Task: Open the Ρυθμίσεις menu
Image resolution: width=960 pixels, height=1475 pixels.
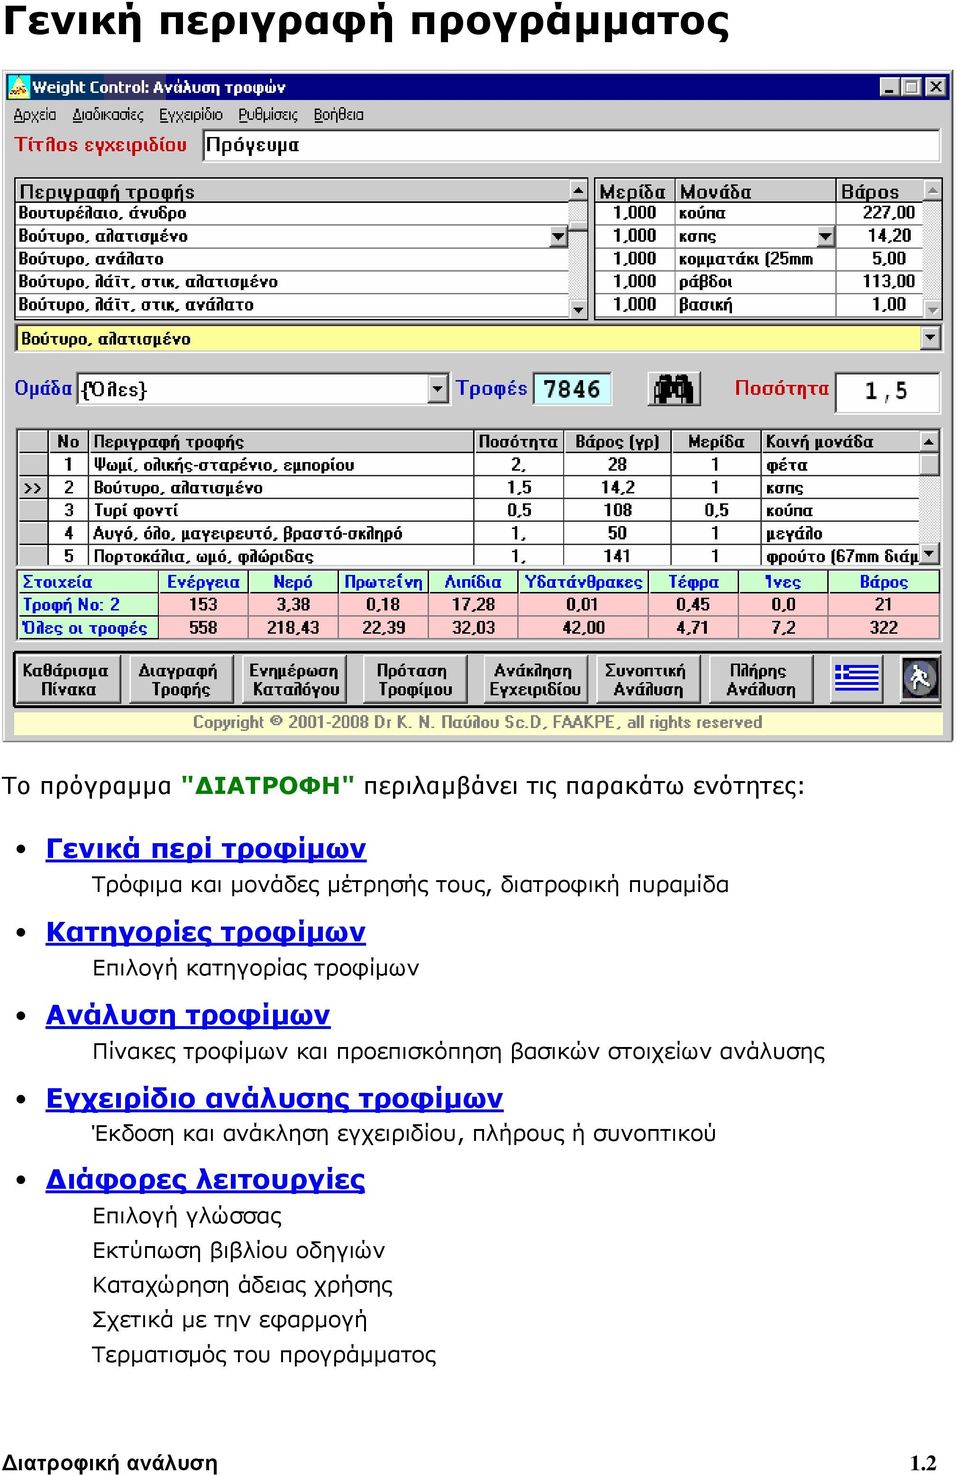Action: (x=268, y=115)
